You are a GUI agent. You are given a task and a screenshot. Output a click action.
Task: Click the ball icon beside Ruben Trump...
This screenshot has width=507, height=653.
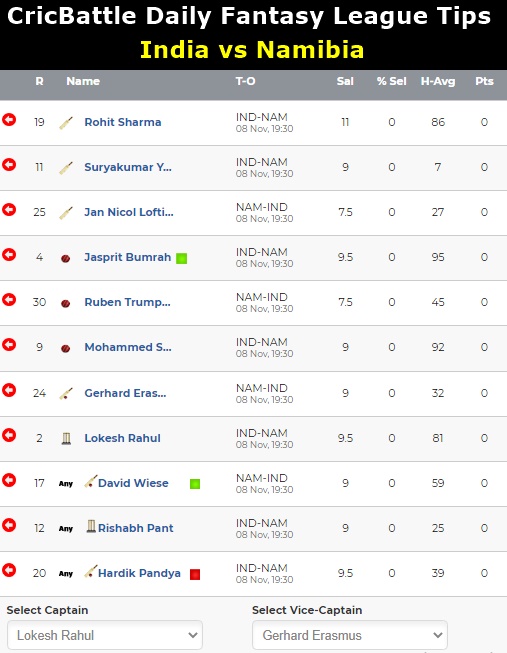[x=65, y=303]
